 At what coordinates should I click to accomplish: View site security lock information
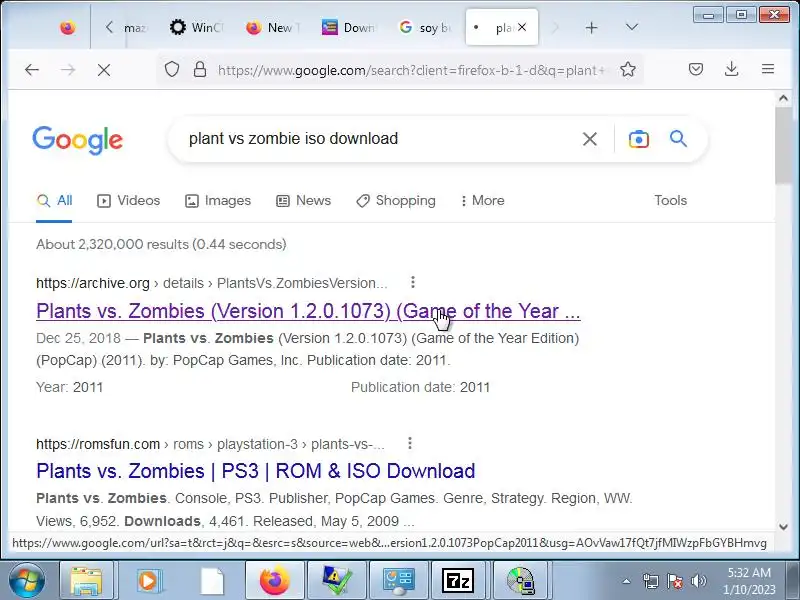click(200, 69)
